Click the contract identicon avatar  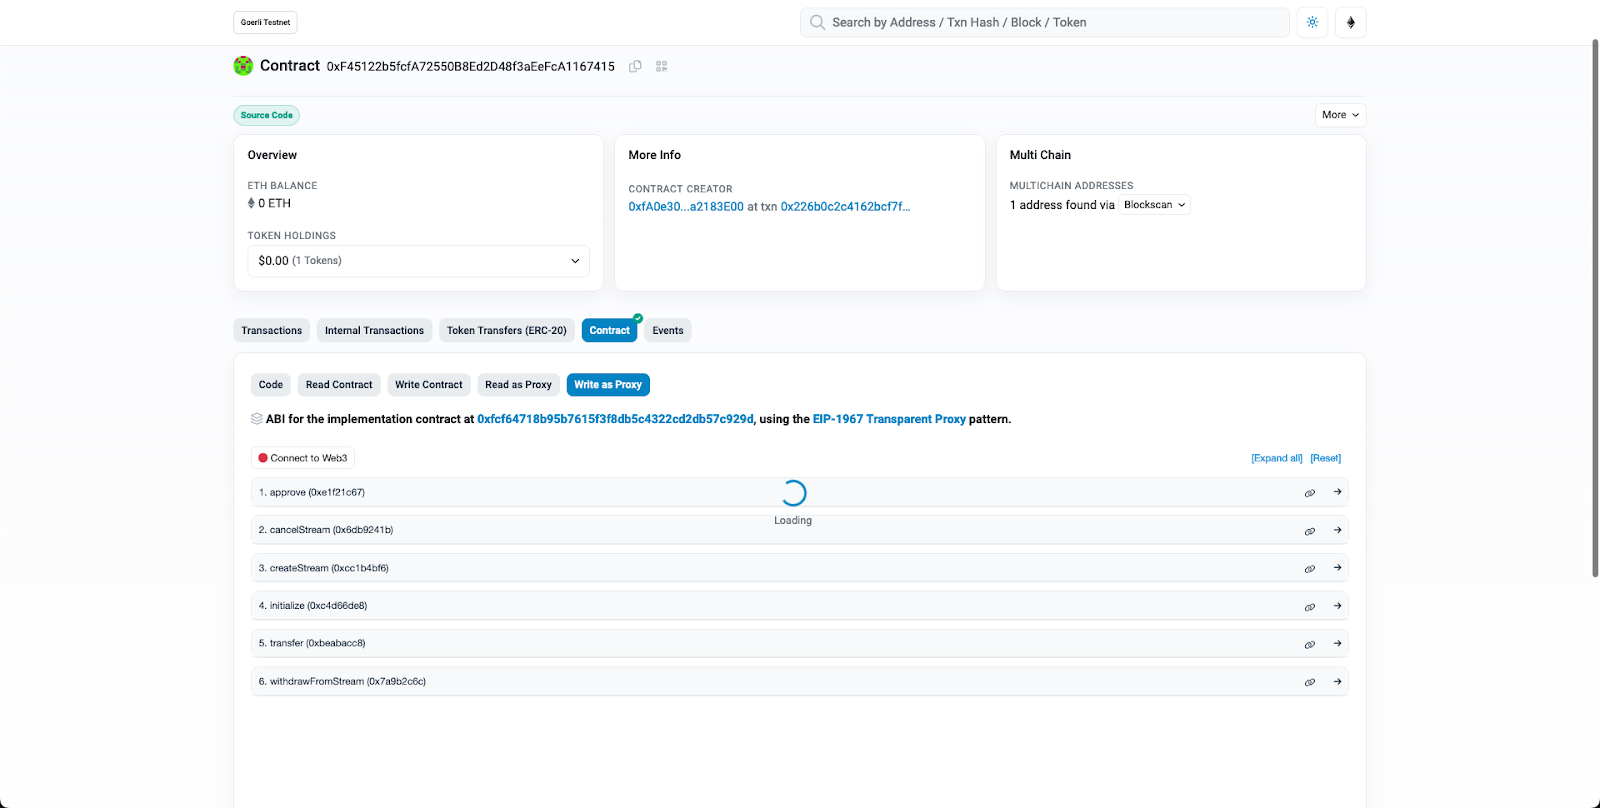(243, 66)
